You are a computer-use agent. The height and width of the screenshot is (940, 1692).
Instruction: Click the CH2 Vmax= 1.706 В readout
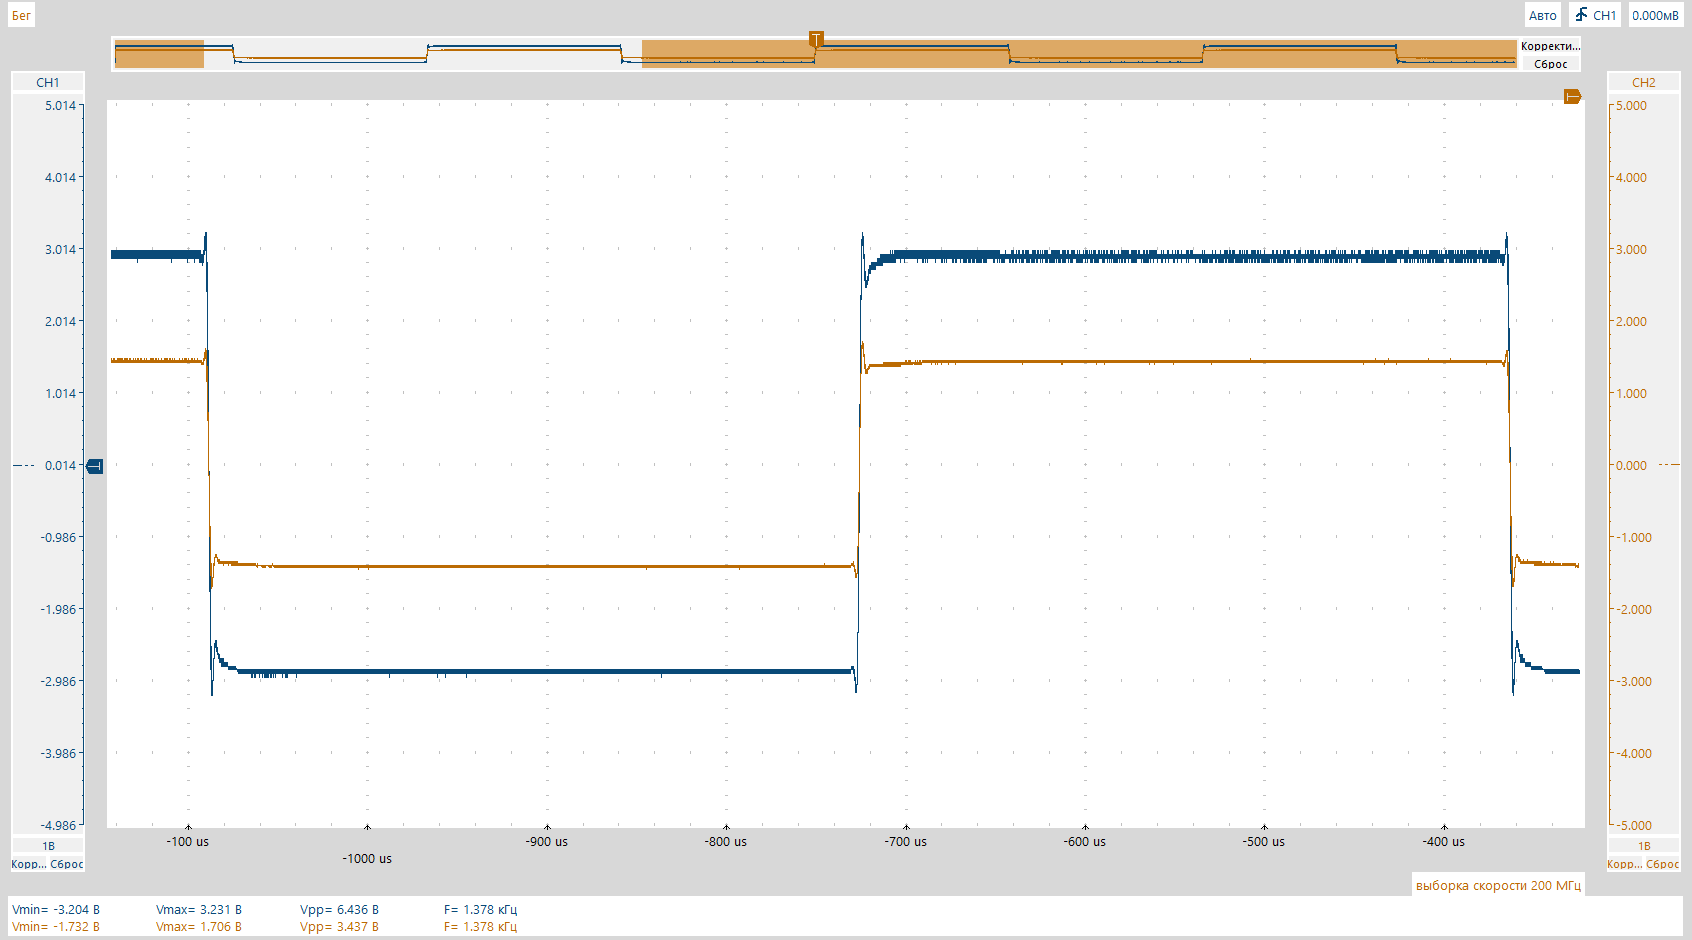[x=199, y=926]
